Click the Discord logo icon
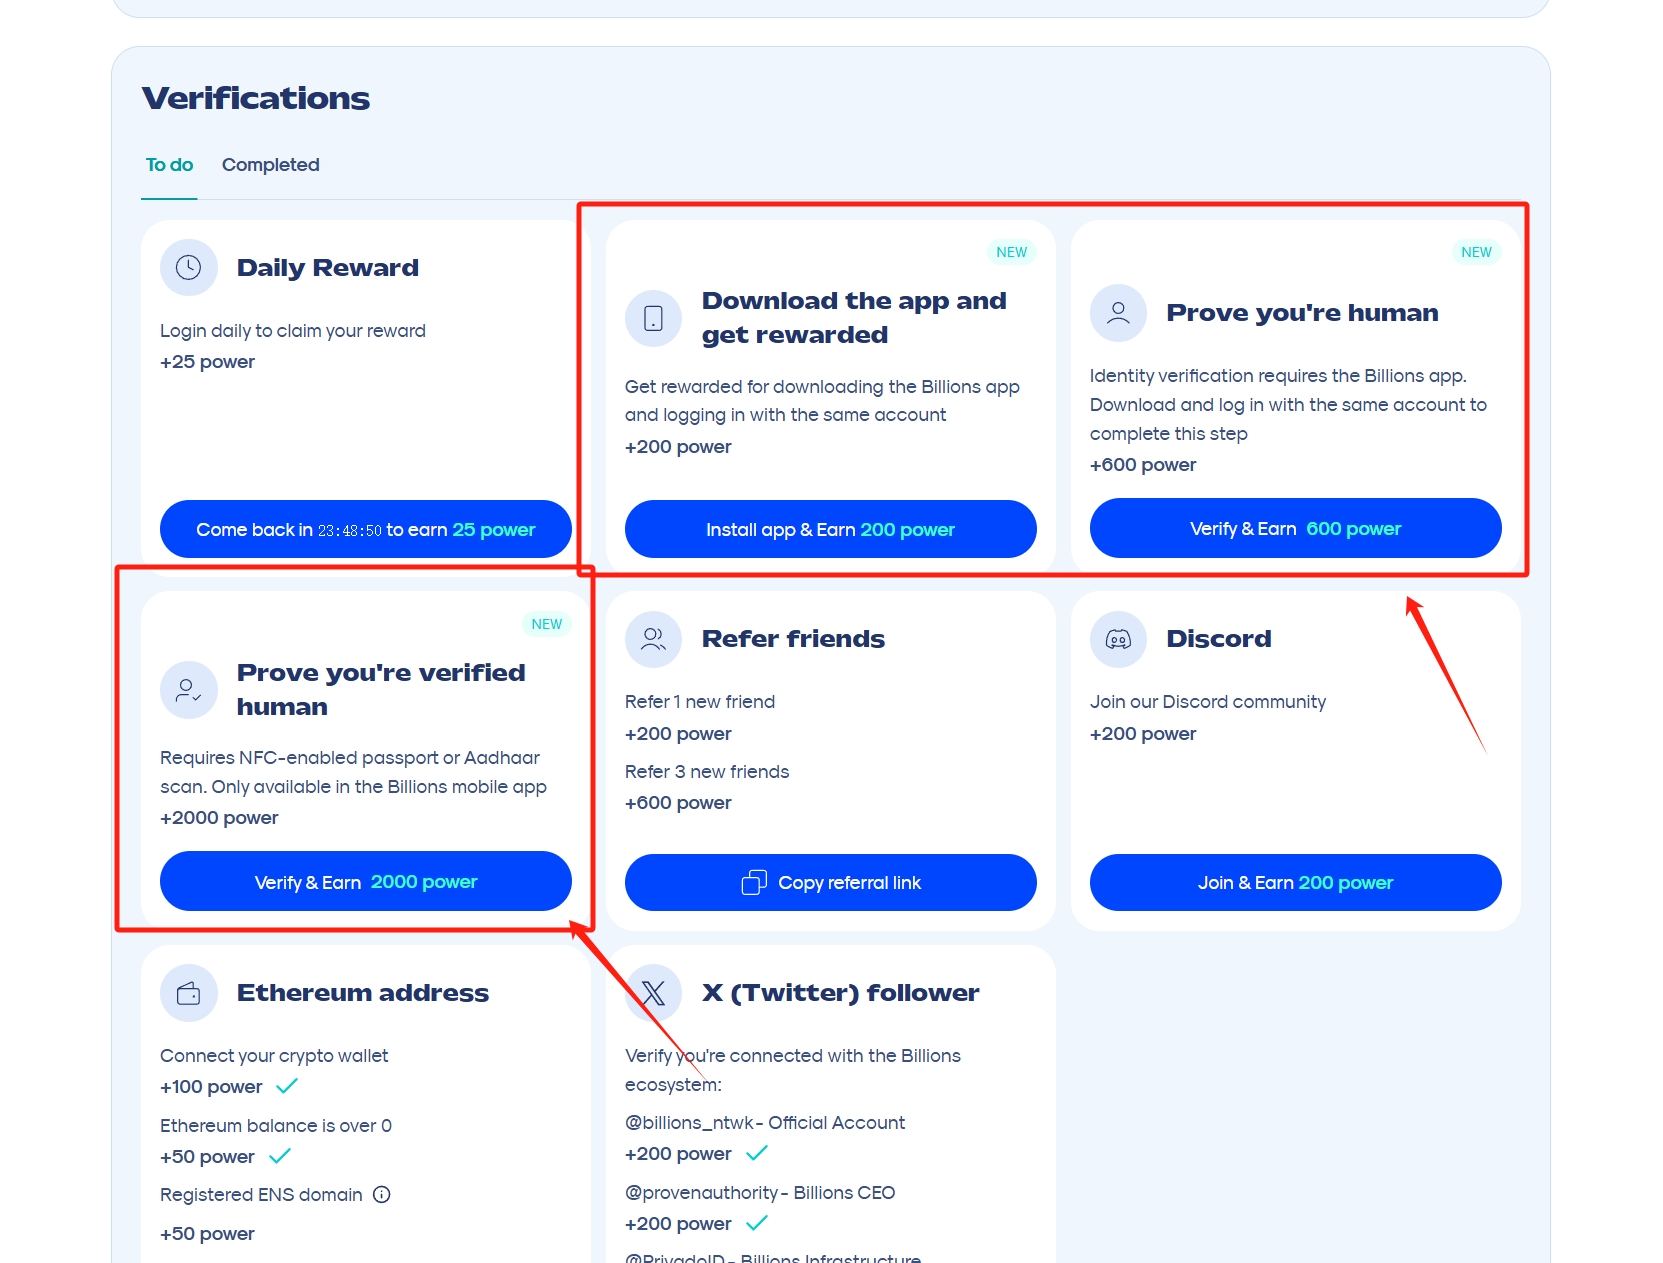This screenshot has width=1663, height=1263. point(1118,639)
